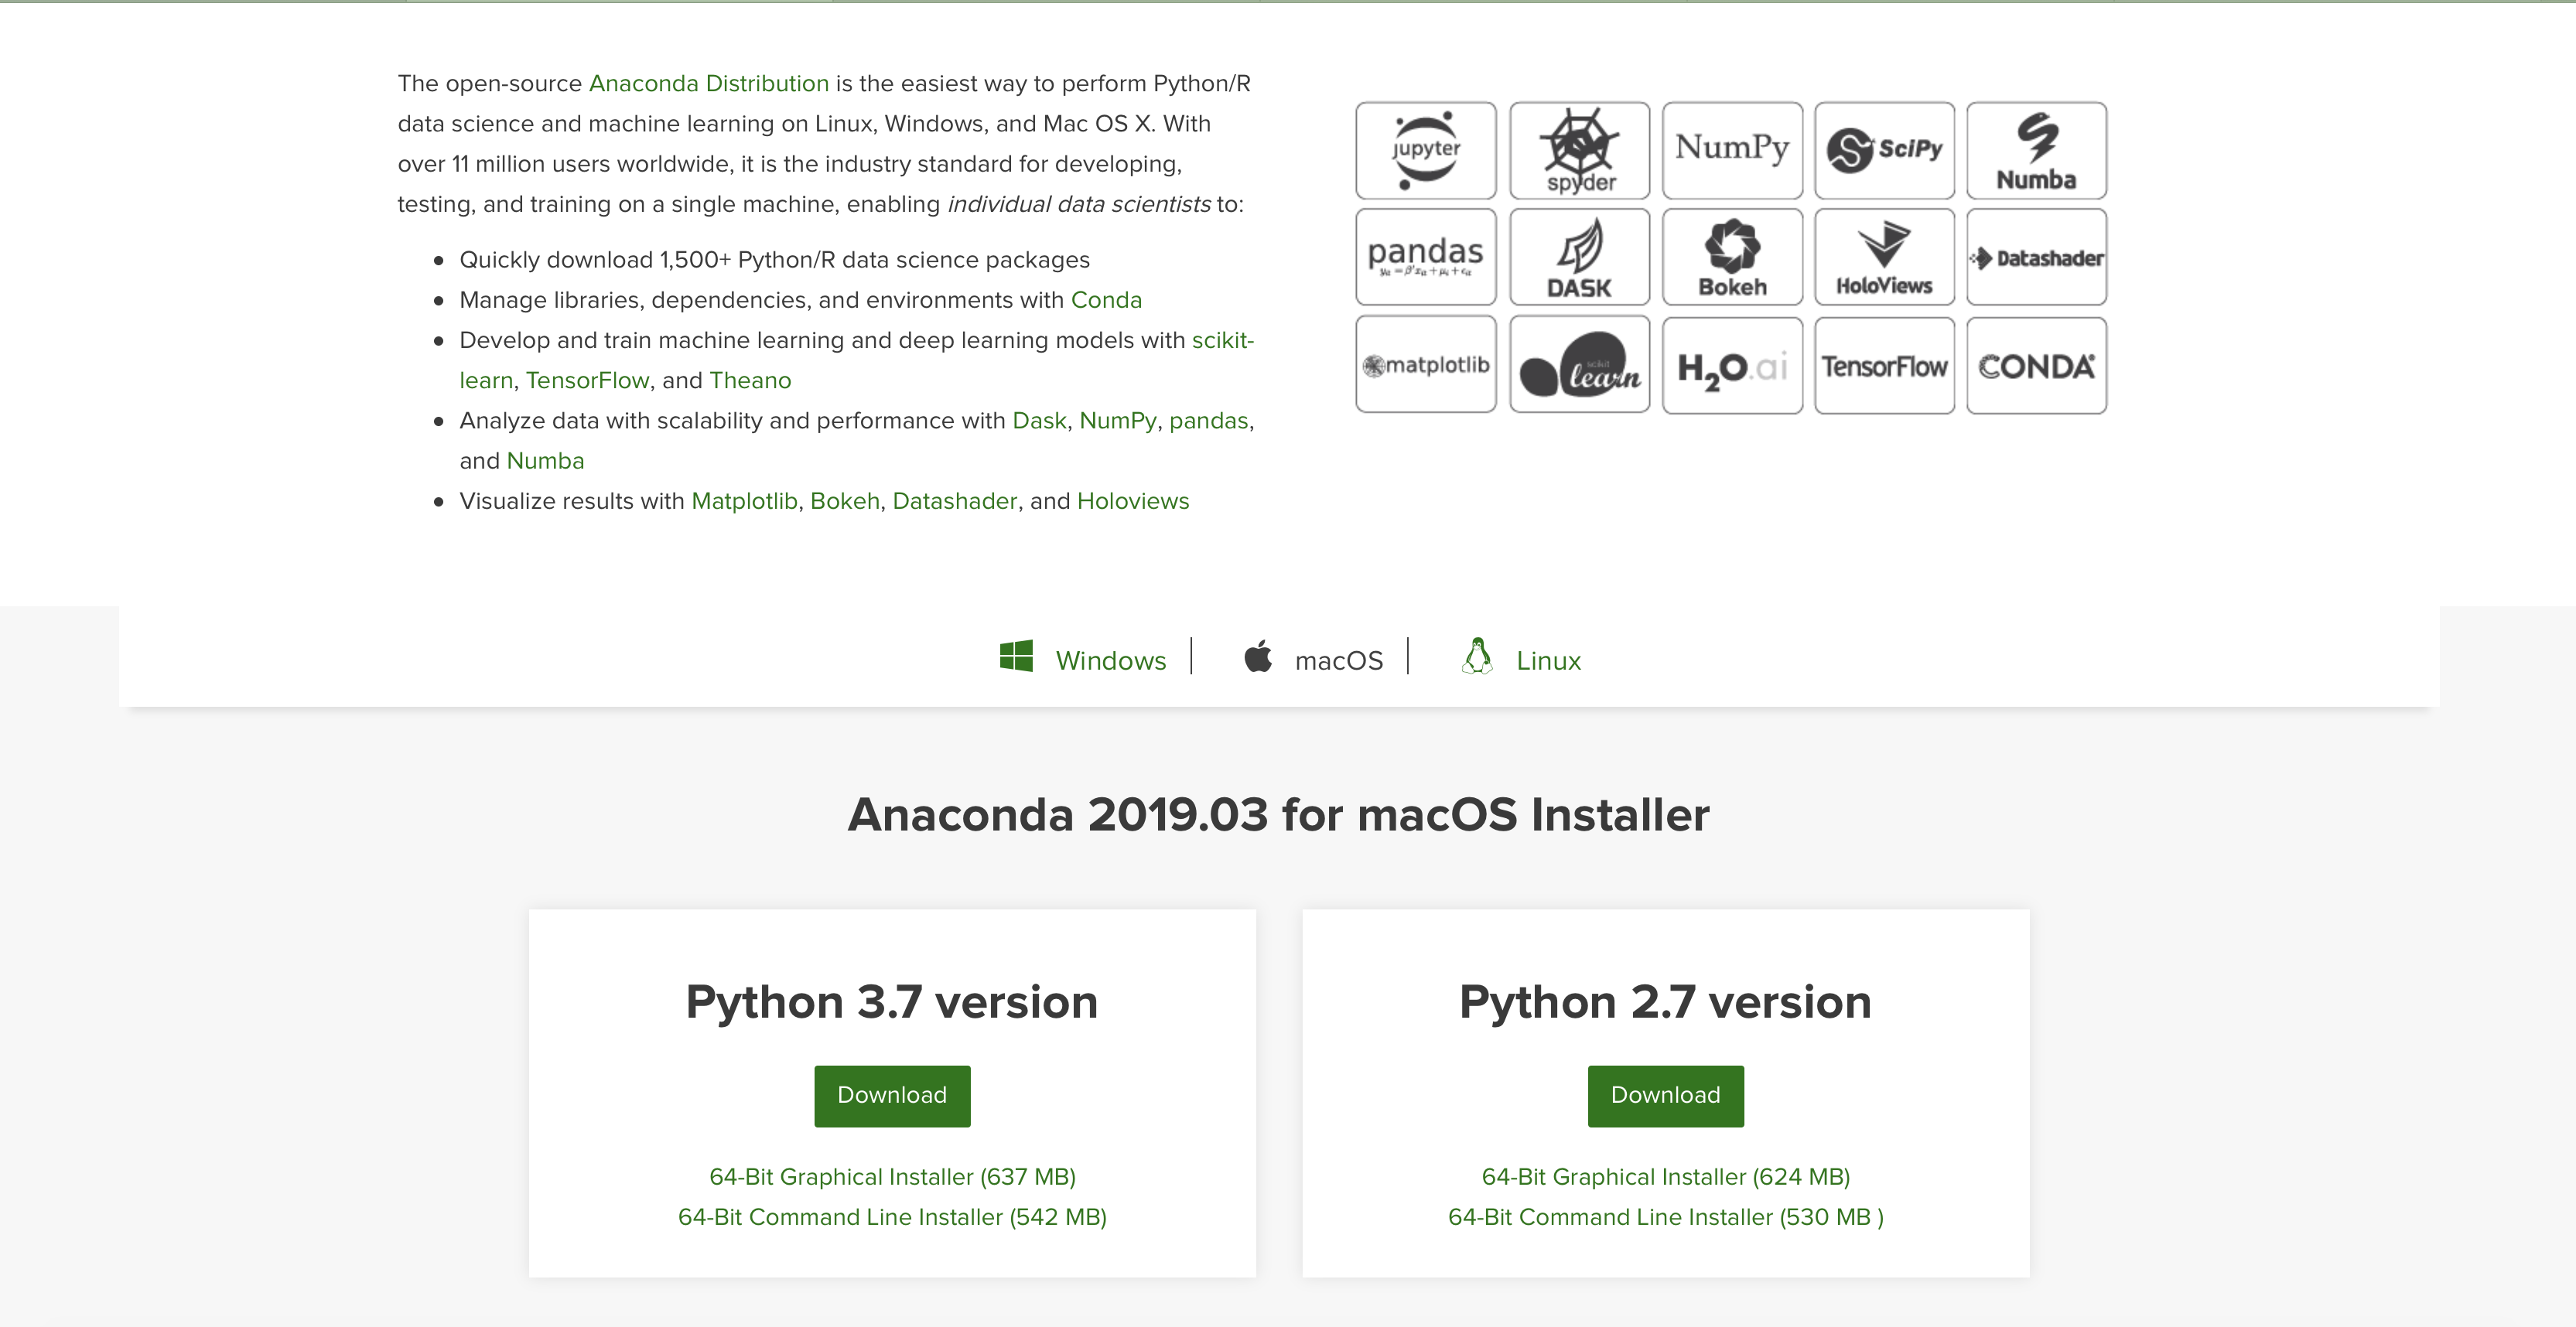The width and height of the screenshot is (2576, 1327).
Task: Click the H2O.ai logo tile
Action: (x=1732, y=365)
